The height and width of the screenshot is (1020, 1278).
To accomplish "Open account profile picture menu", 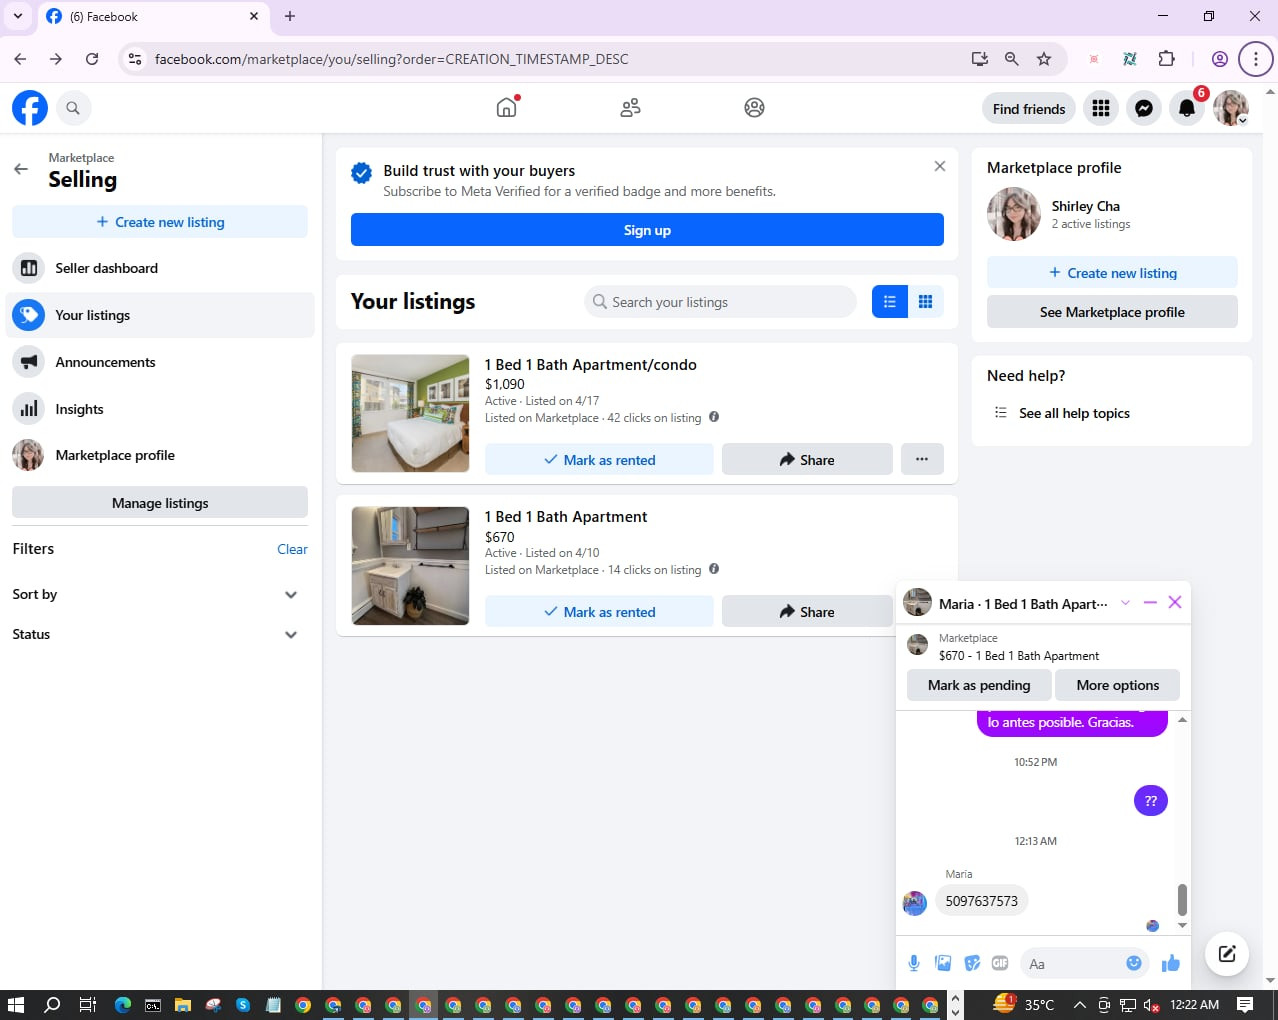I will tap(1231, 108).
